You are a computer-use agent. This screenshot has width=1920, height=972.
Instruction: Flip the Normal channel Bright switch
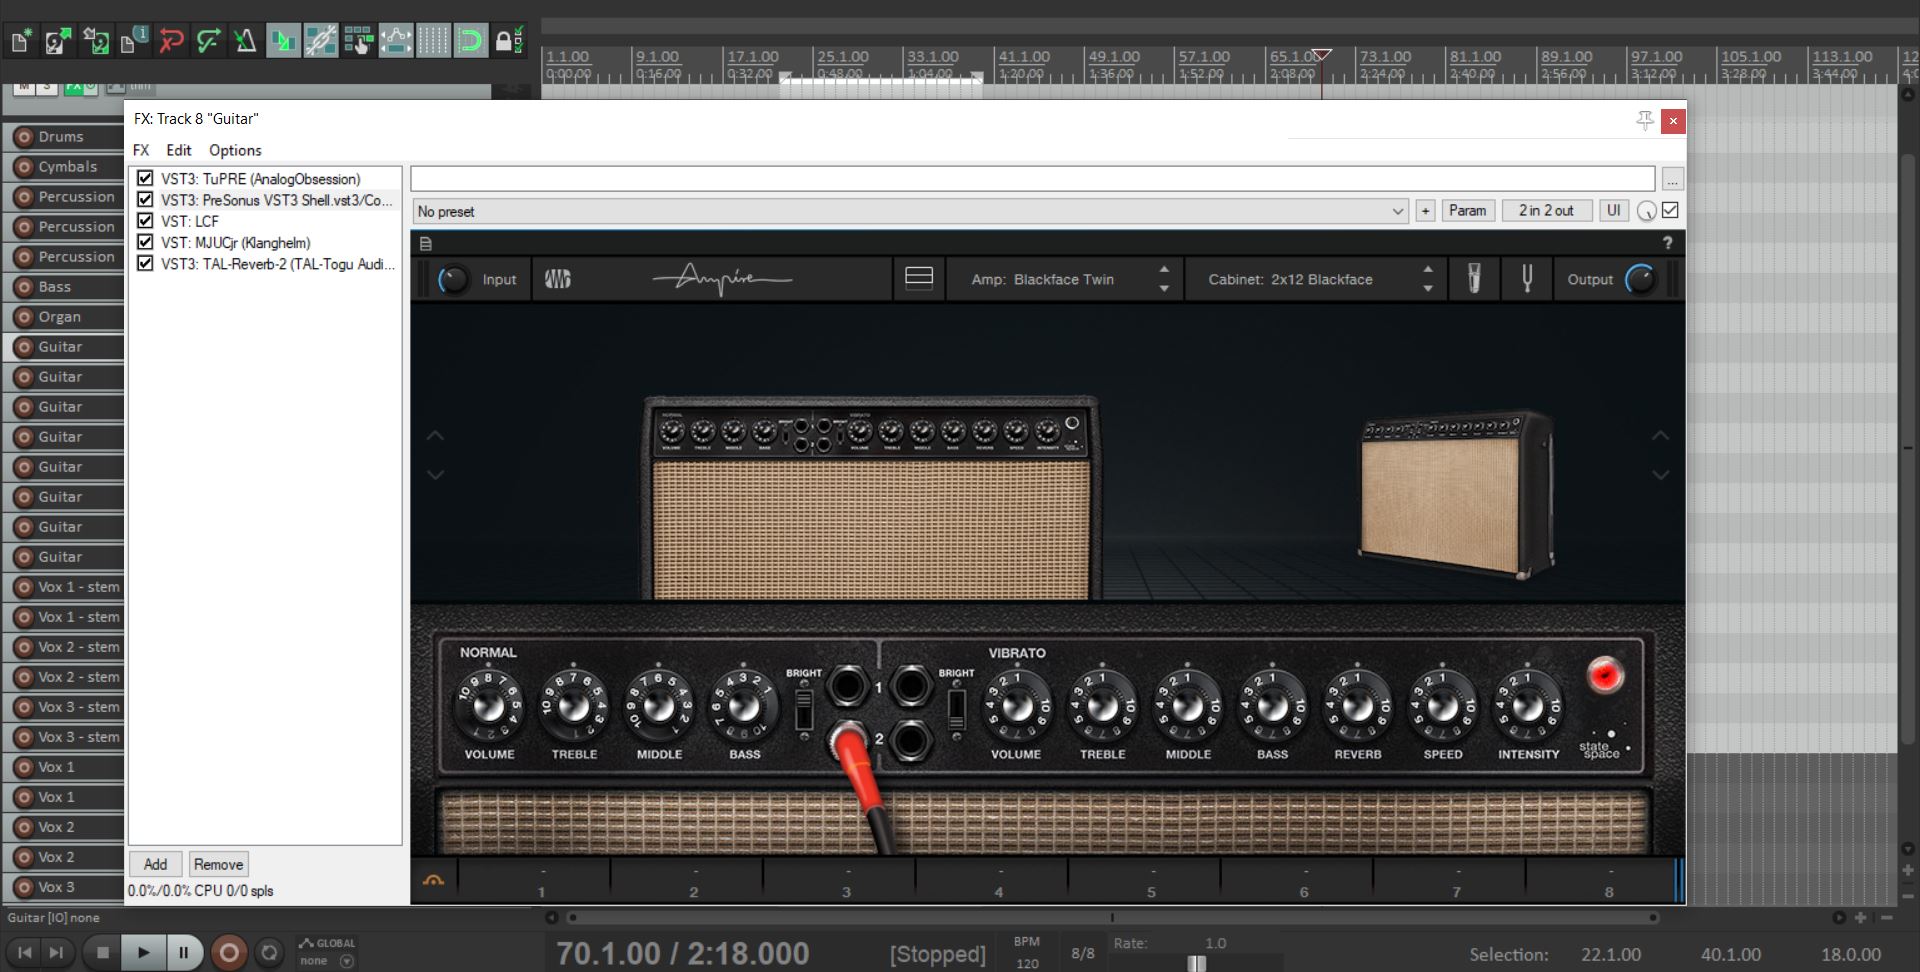pos(803,709)
